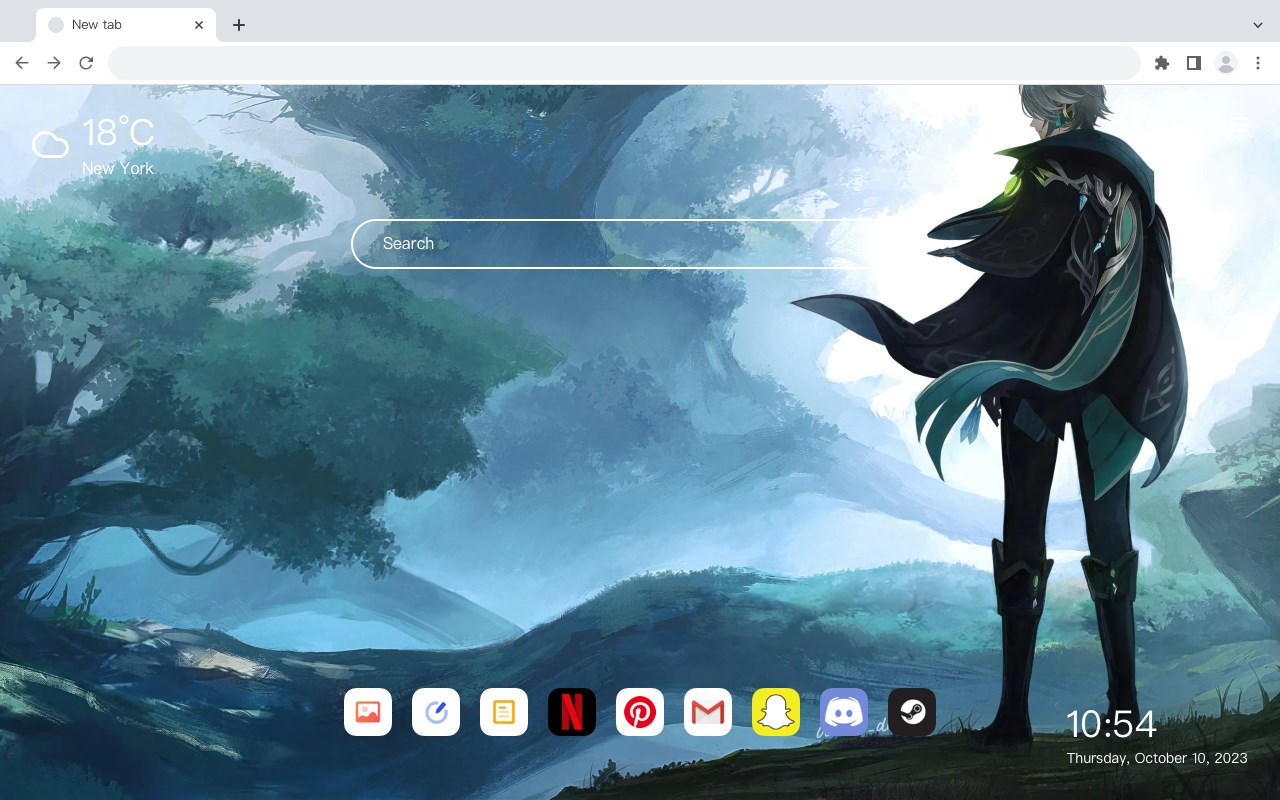Go forward to next page
Screen dimensions: 1280x800
[x=54, y=63]
